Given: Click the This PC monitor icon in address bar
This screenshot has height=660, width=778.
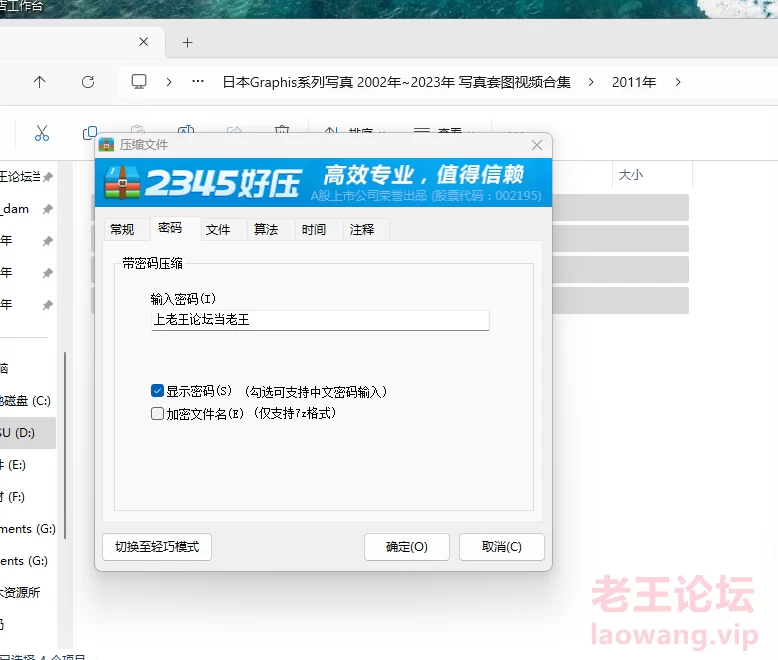Looking at the screenshot, I should pyautogui.click(x=139, y=81).
